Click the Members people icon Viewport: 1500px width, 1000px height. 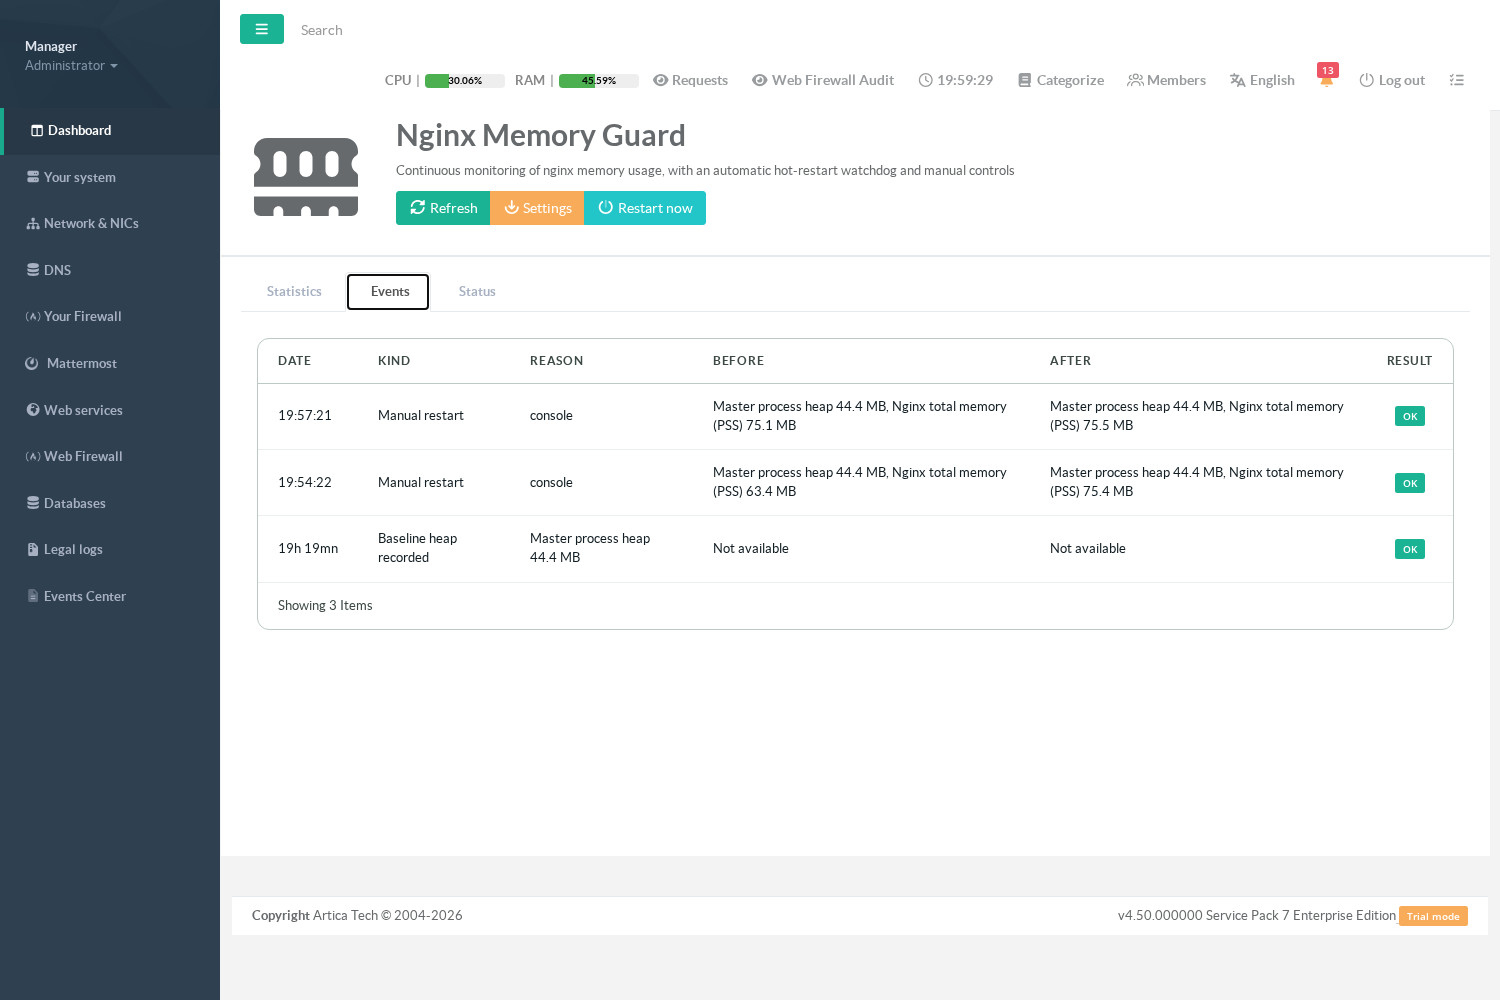[x=1135, y=80]
